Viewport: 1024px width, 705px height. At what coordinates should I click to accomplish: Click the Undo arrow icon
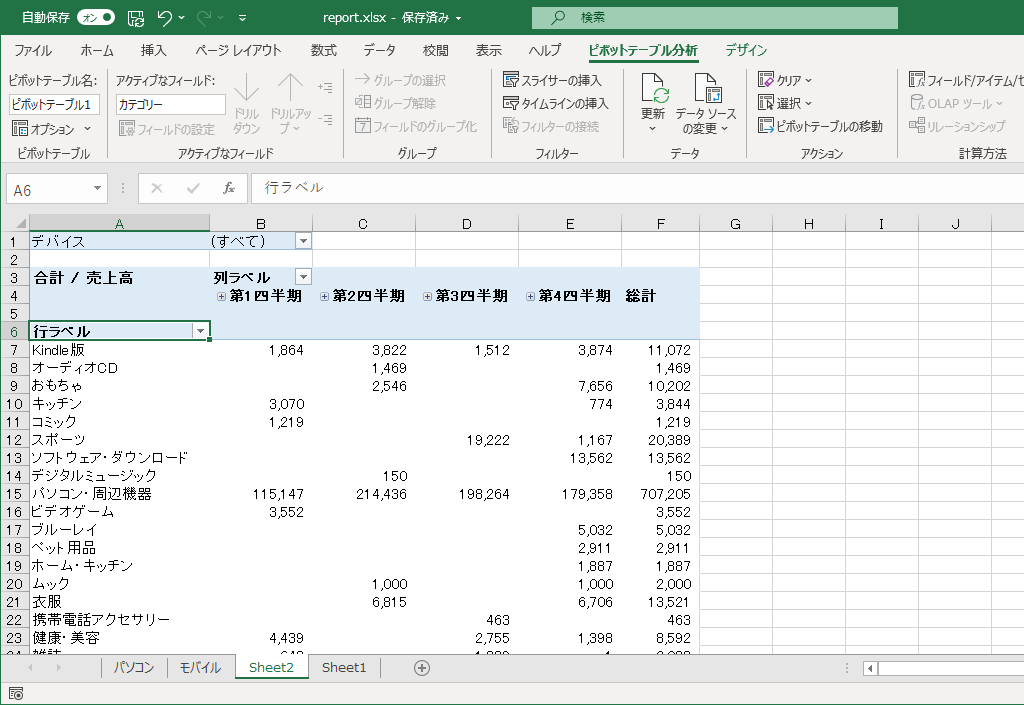click(165, 18)
